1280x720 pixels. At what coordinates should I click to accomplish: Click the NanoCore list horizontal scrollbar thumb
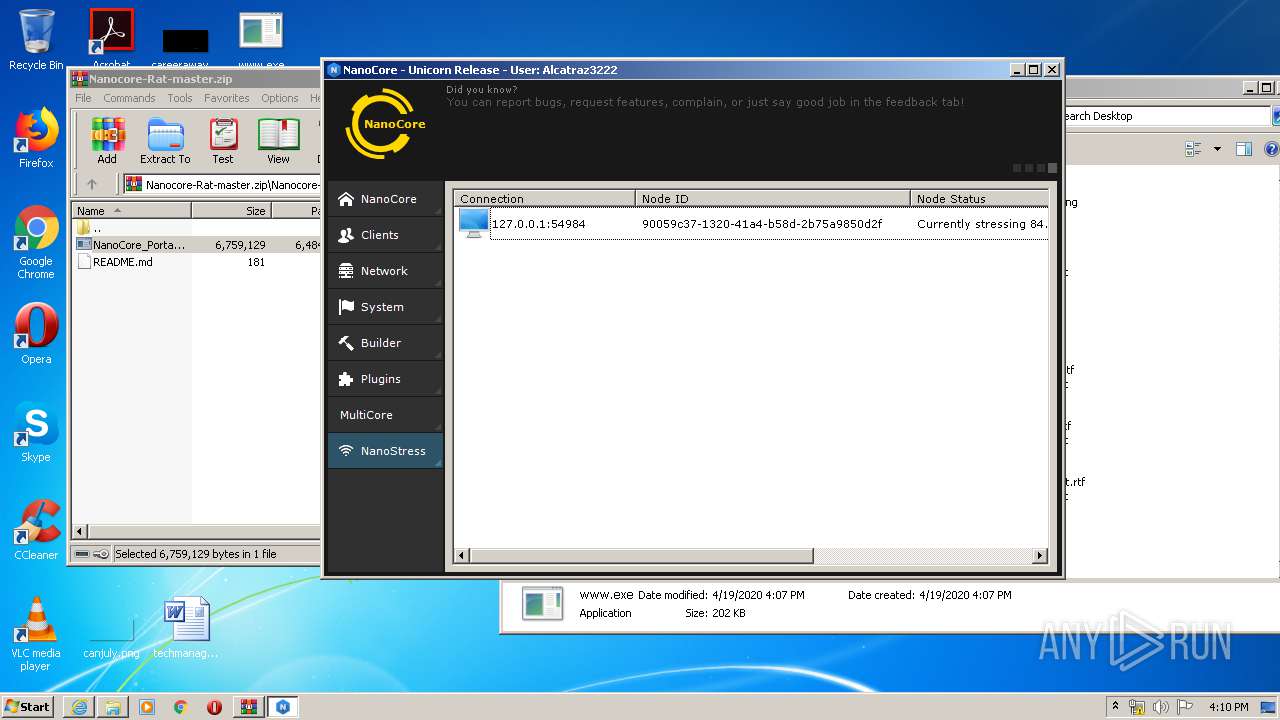[x=641, y=555]
